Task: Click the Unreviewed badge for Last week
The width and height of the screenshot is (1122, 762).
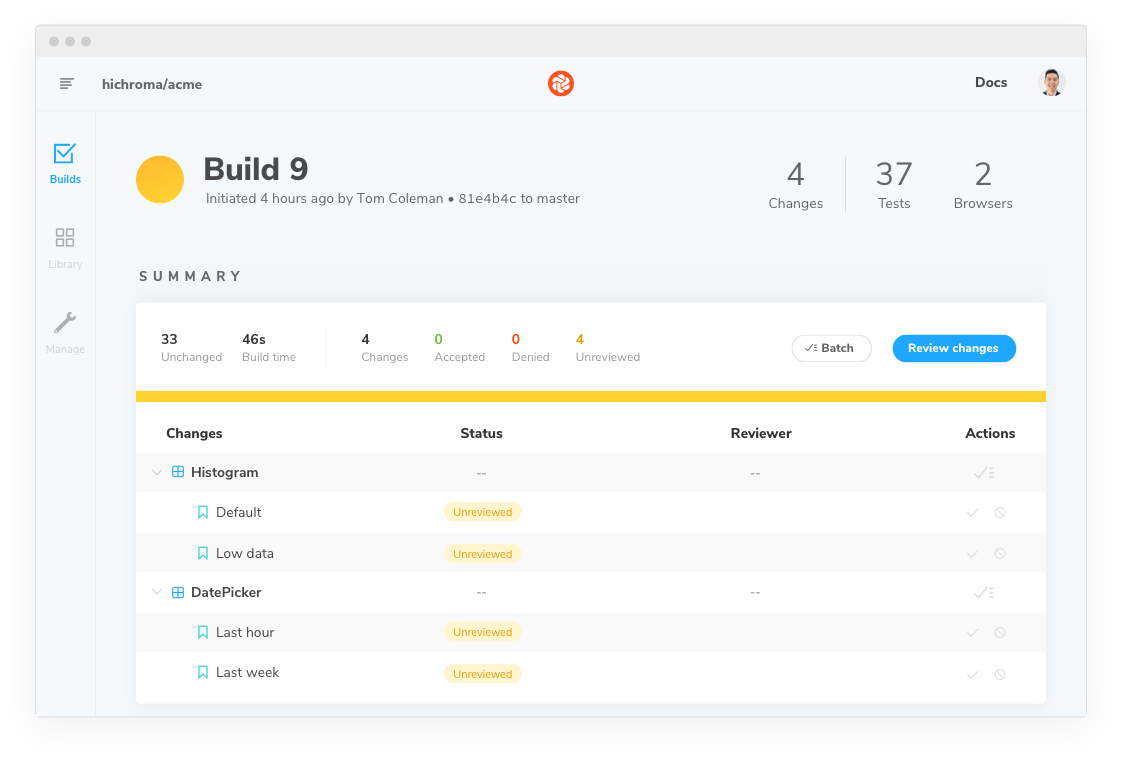Action: pyautogui.click(x=482, y=674)
